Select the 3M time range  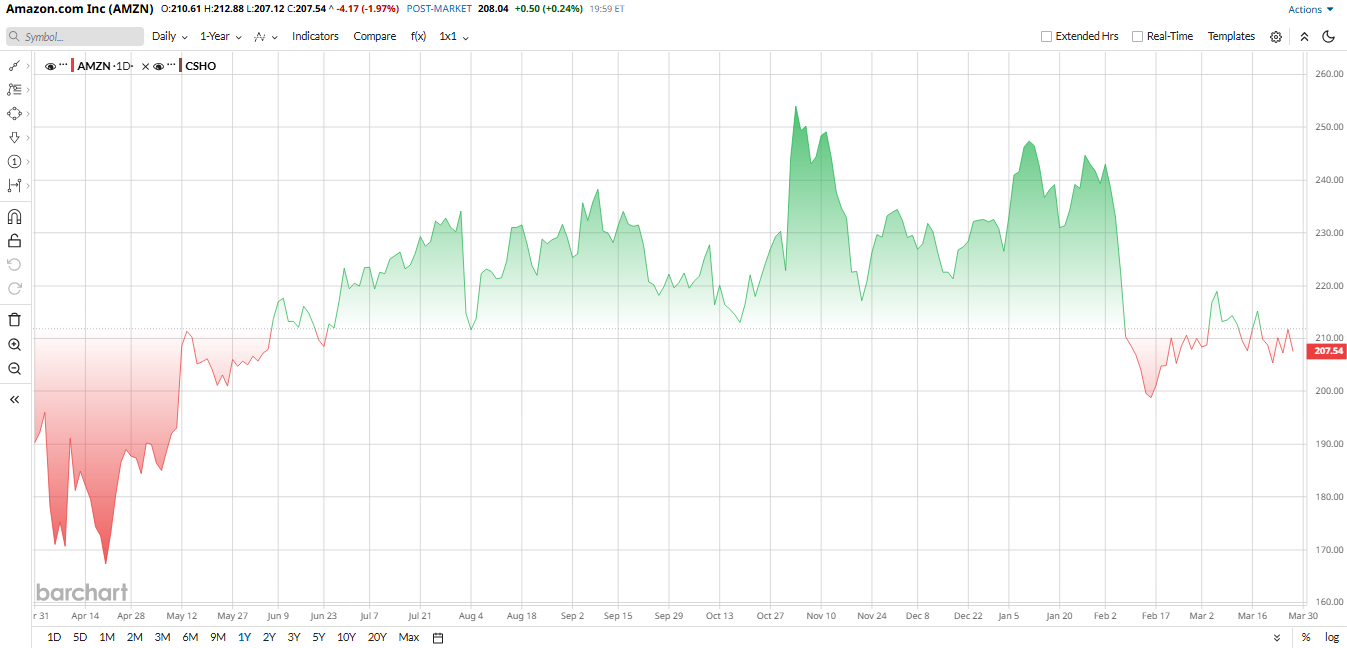click(x=162, y=637)
